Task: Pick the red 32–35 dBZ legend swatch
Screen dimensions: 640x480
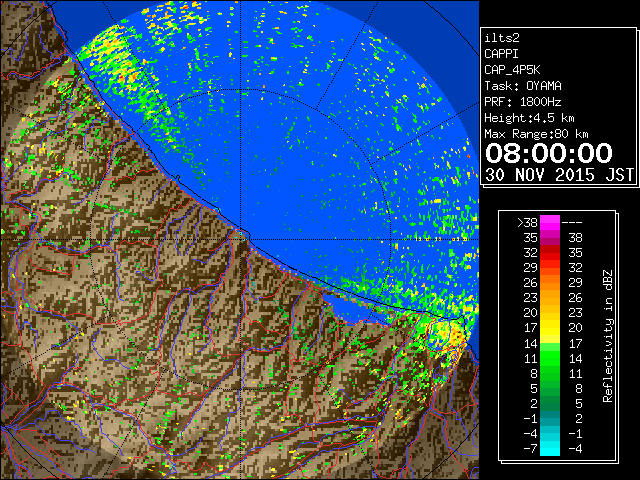Action: (x=550, y=253)
